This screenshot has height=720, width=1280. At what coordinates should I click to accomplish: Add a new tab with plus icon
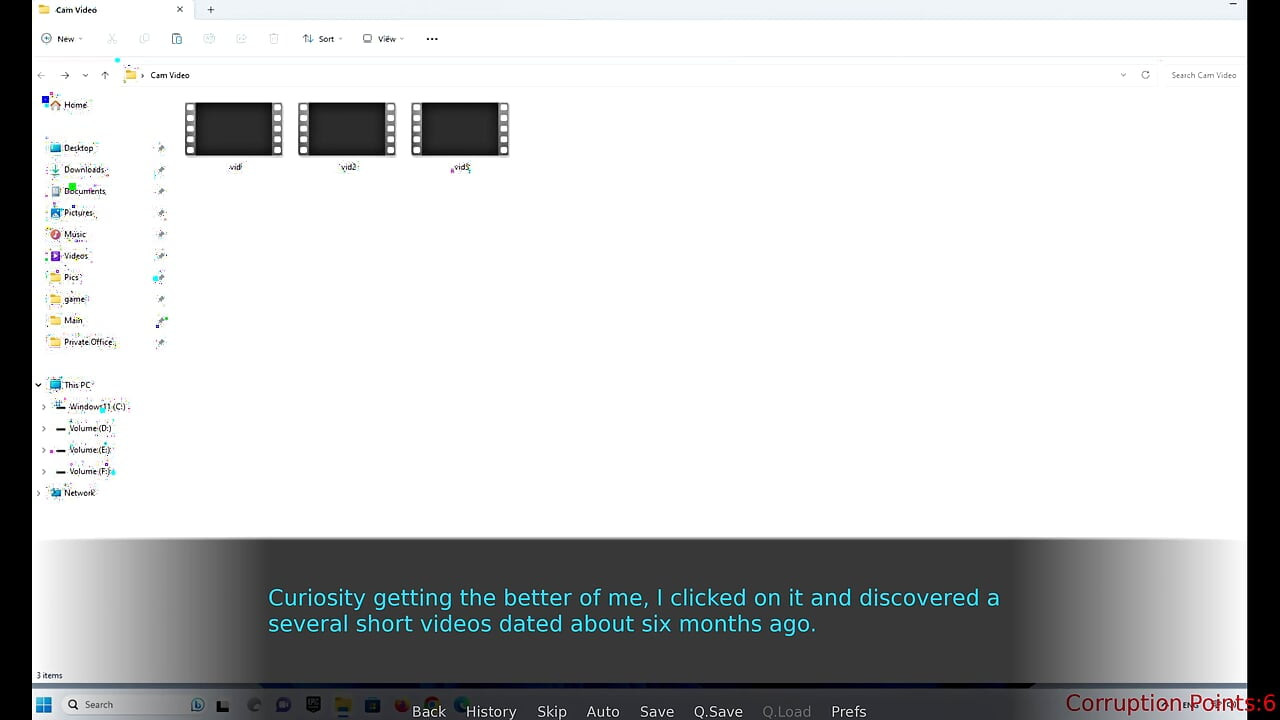pyautogui.click(x=211, y=10)
